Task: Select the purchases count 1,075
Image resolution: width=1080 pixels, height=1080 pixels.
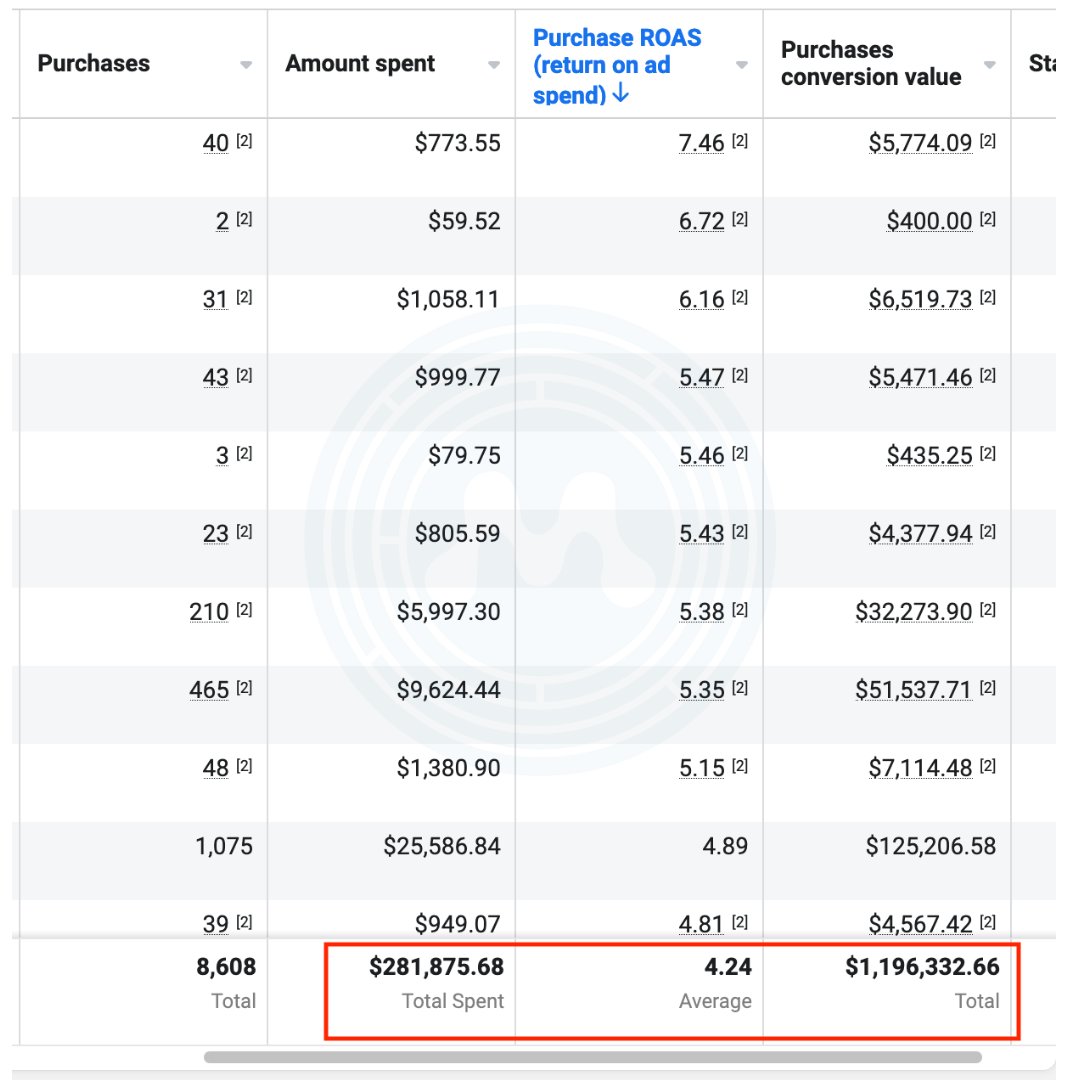Action: click(224, 846)
